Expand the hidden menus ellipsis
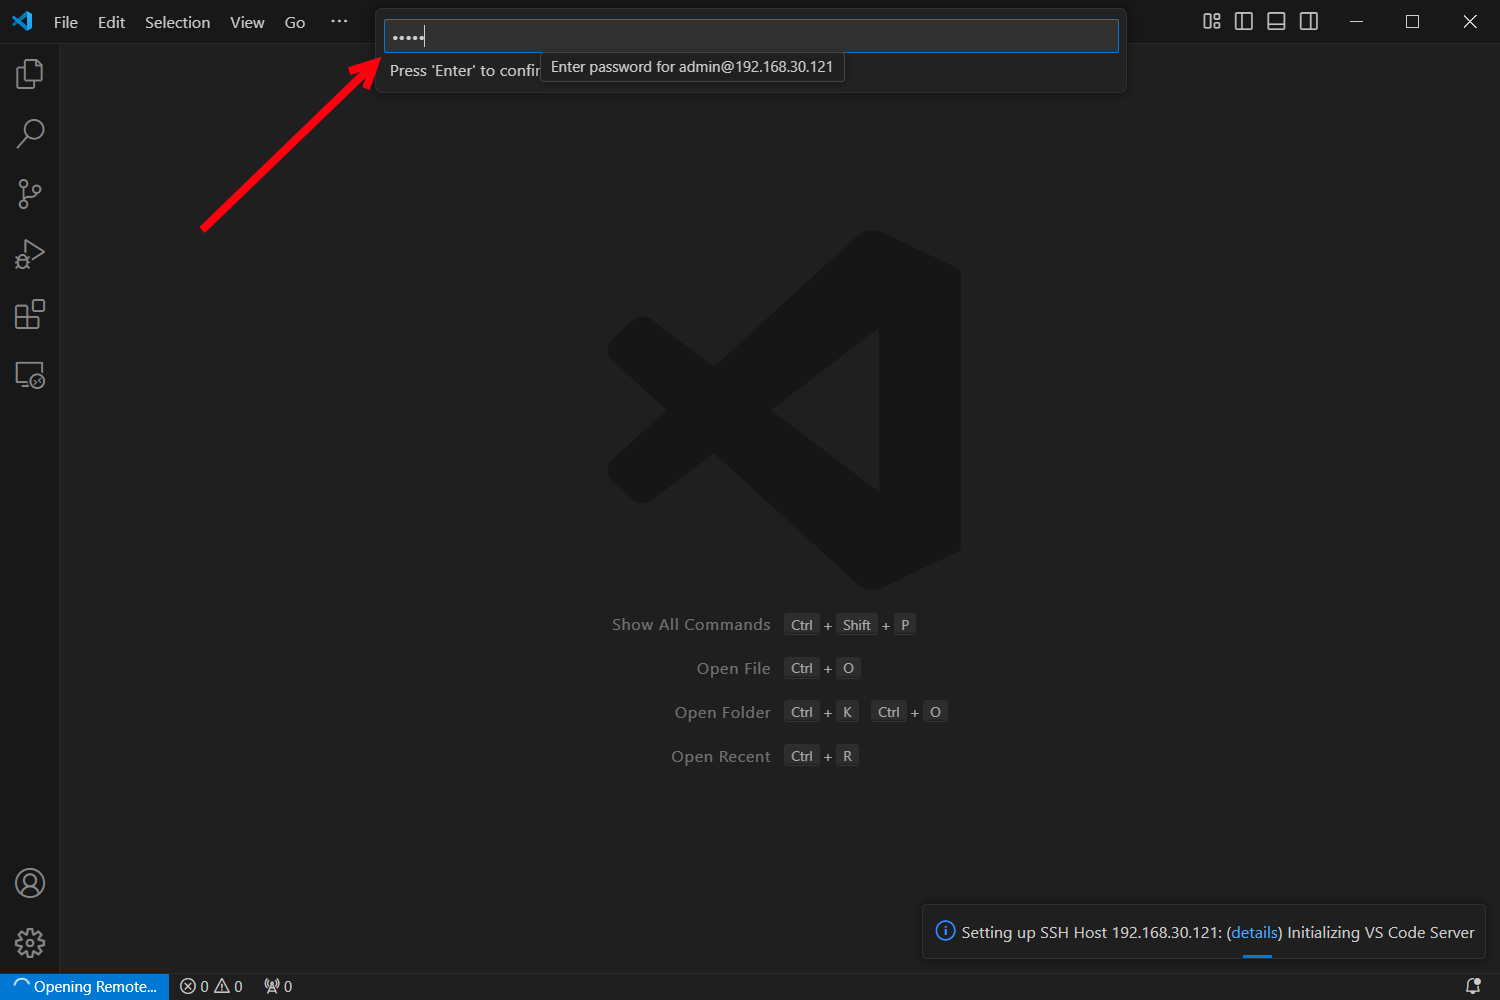Viewport: 1500px width, 1000px height. coord(339,22)
